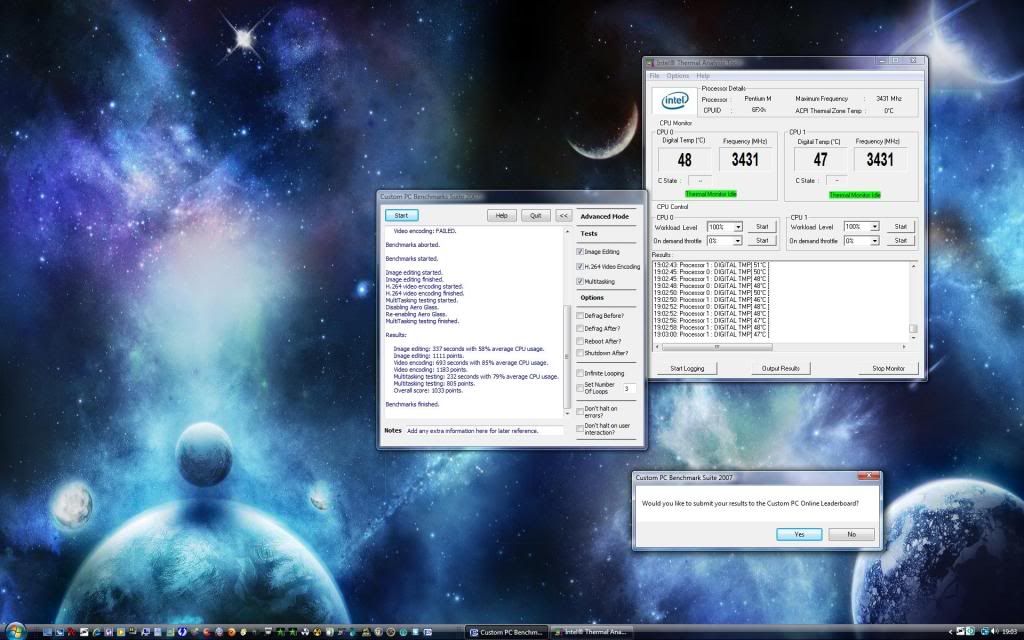Open the File menu in Thermal Analysis Tool
This screenshot has width=1024, height=640.
[x=654, y=74]
